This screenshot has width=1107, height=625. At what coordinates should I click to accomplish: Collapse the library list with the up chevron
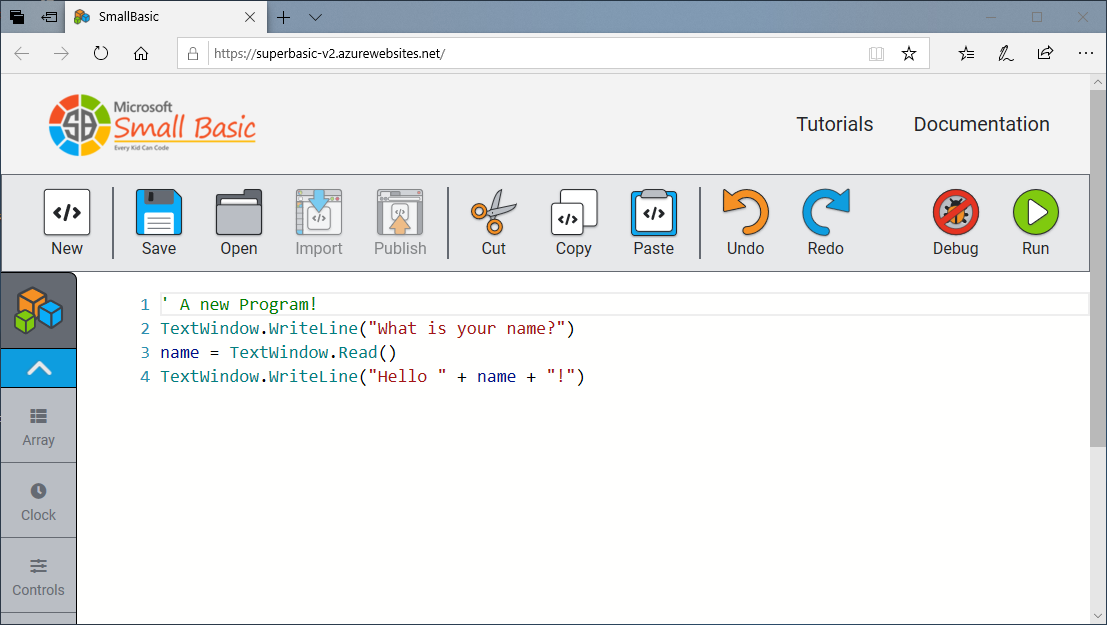click(x=39, y=368)
